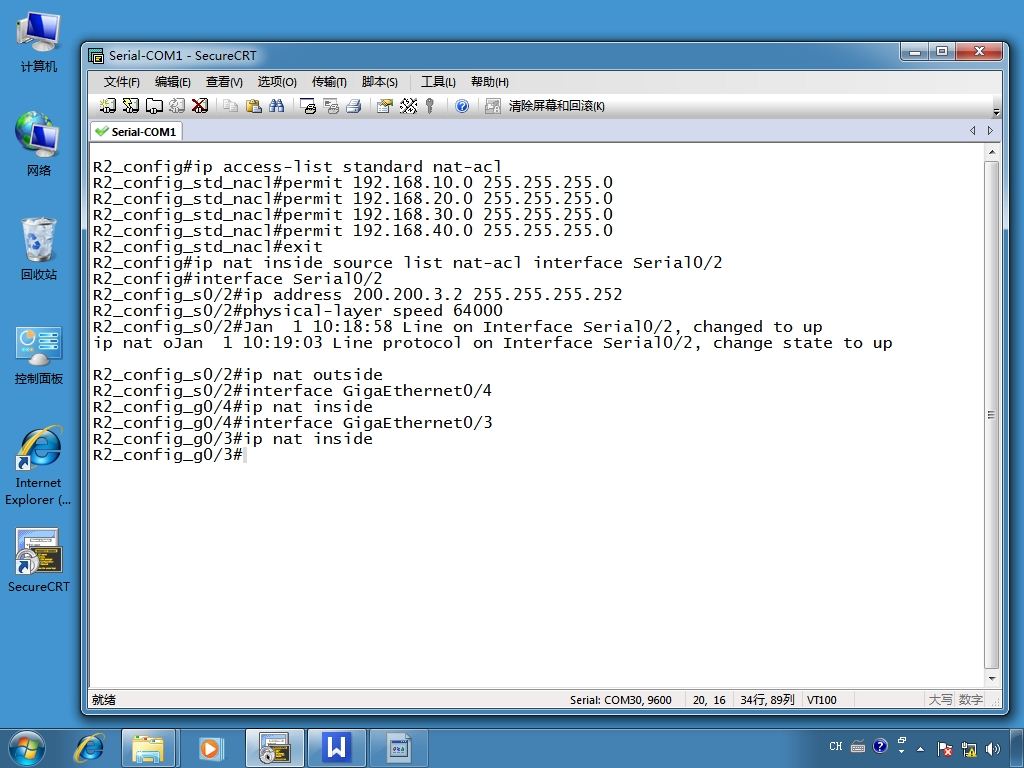
Task: Open Session Options from the toolbar icon
Action: click(385, 106)
